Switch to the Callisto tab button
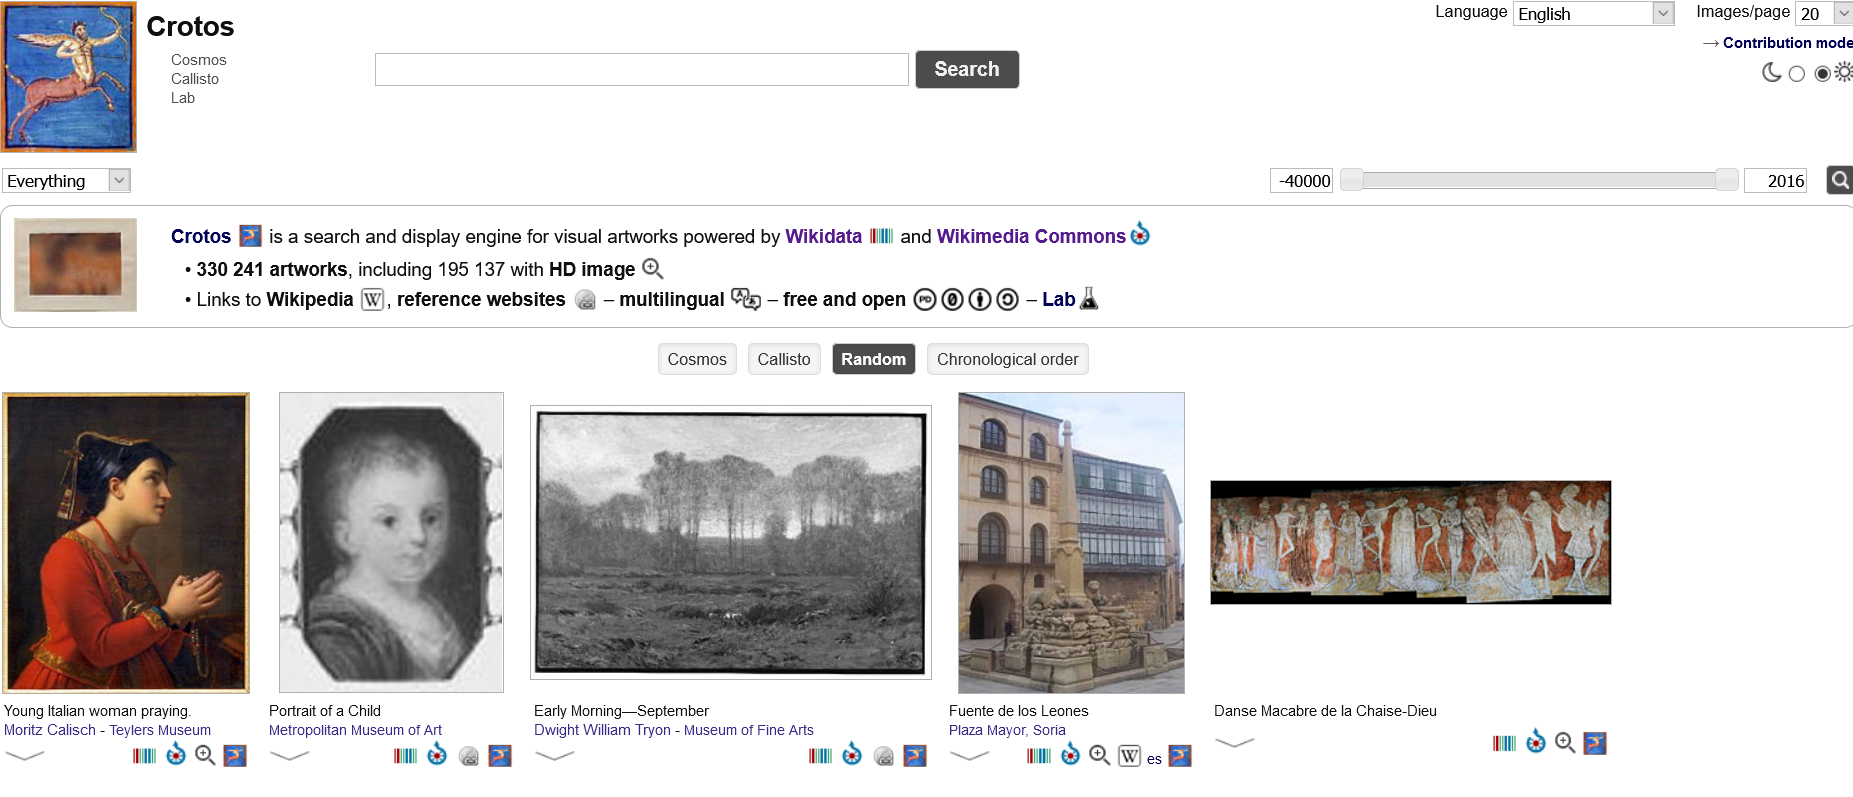This screenshot has height=797, width=1853. pos(784,359)
